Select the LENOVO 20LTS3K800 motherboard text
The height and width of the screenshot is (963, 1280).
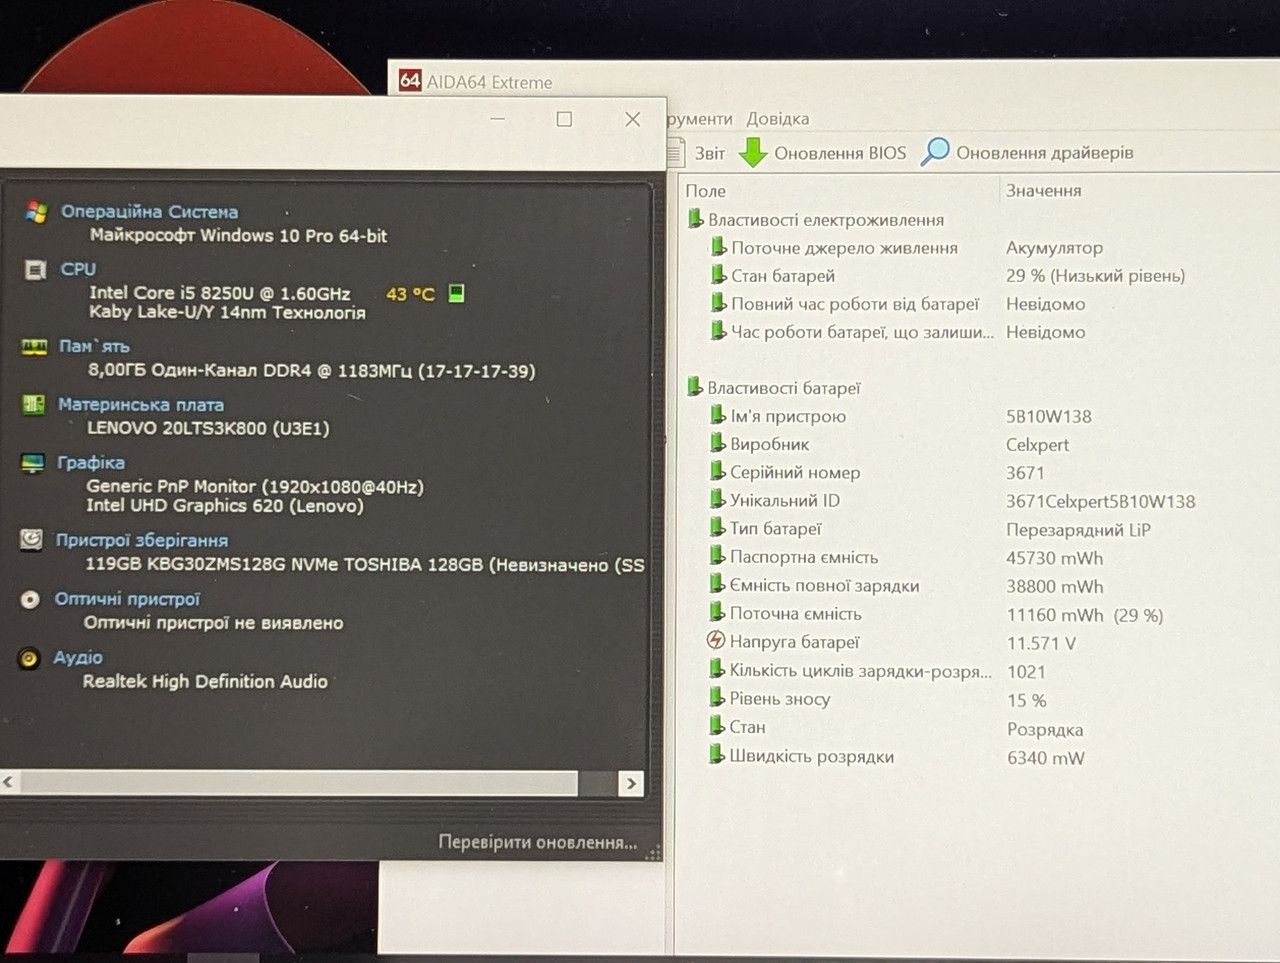pyautogui.click(x=208, y=428)
